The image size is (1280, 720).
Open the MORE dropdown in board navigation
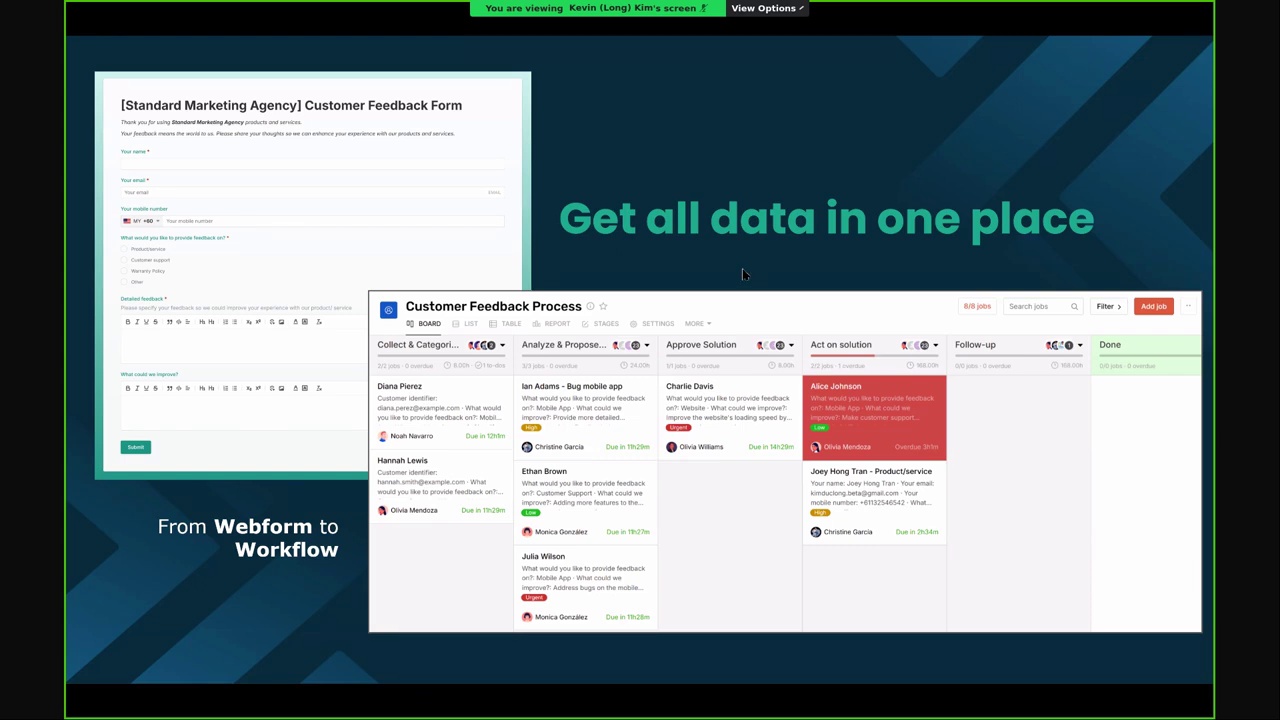(x=697, y=324)
